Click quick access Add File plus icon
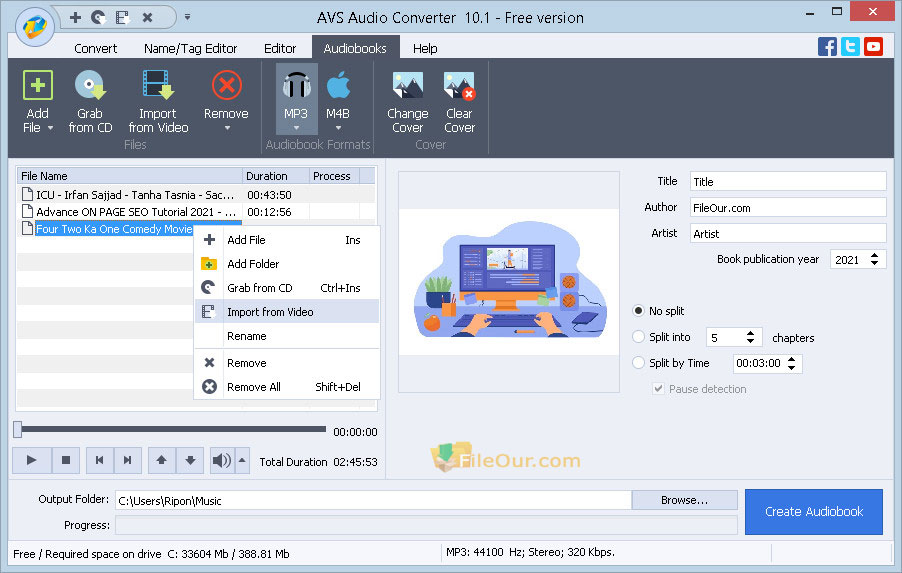Viewport: 902px width, 573px height. click(x=75, y=17)
